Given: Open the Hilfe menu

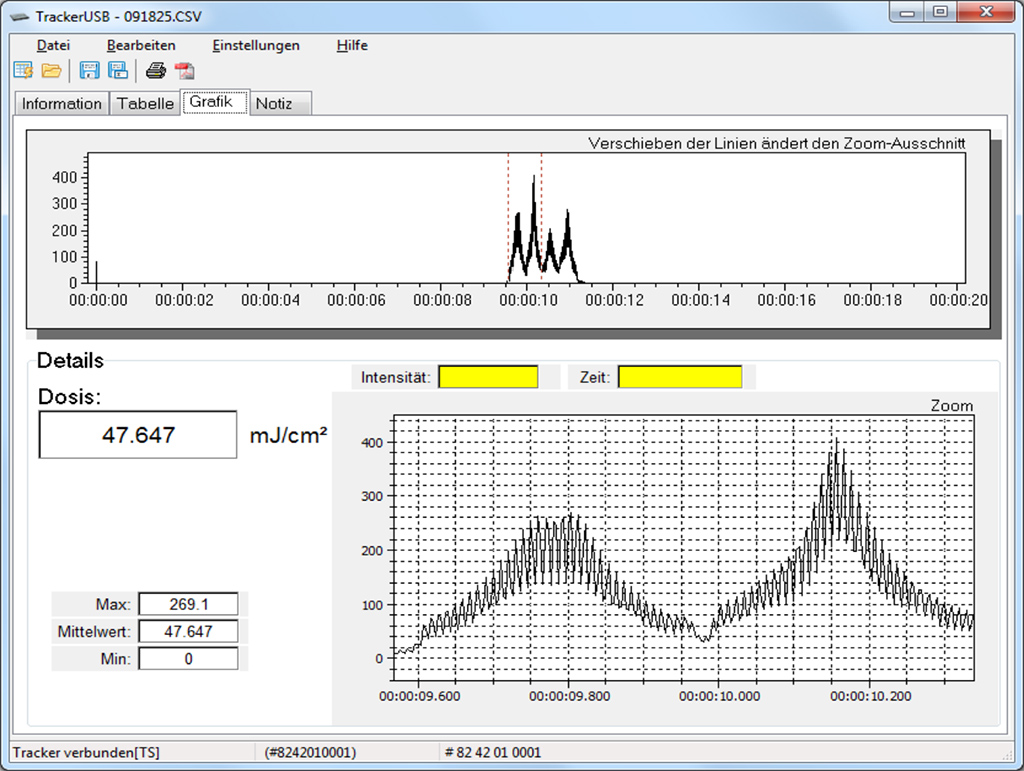Looking at the screenshot, I should pos(352,45).
